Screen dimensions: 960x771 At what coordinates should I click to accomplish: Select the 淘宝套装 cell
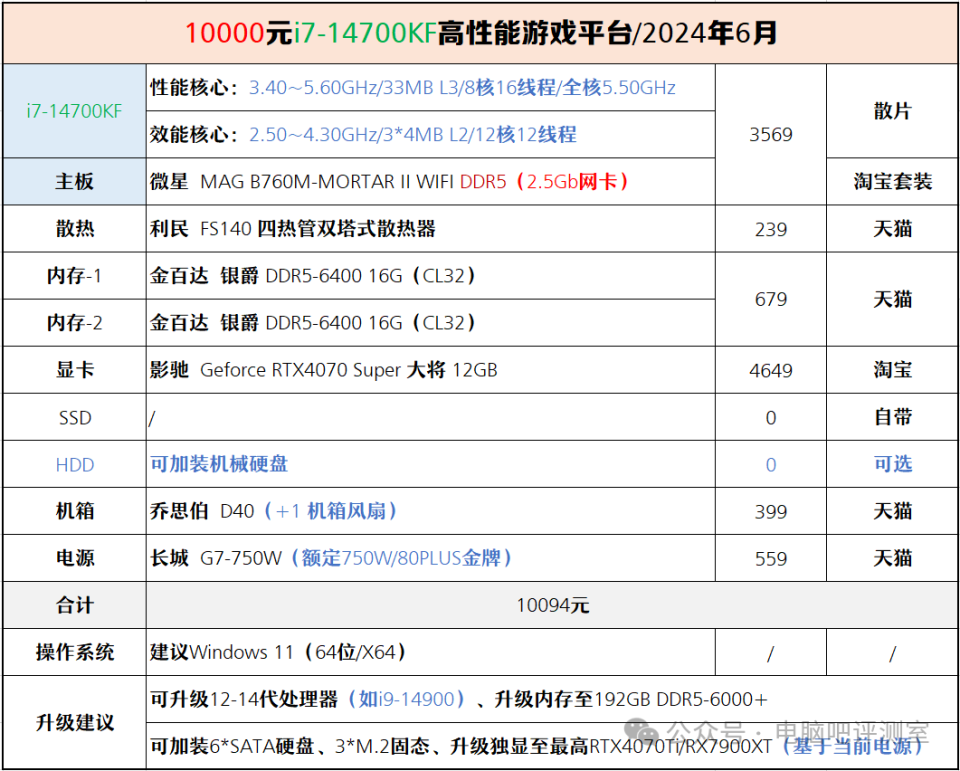[891, 181]
